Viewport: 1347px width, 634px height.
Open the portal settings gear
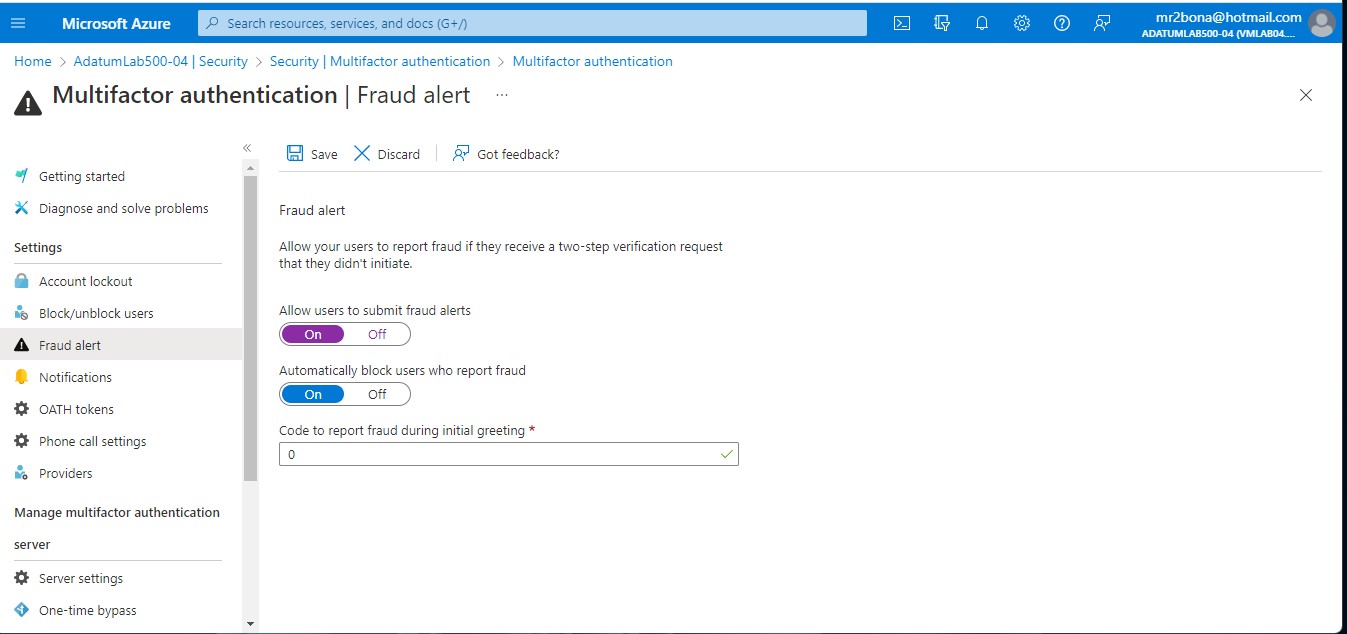[x=1021, y=22]
